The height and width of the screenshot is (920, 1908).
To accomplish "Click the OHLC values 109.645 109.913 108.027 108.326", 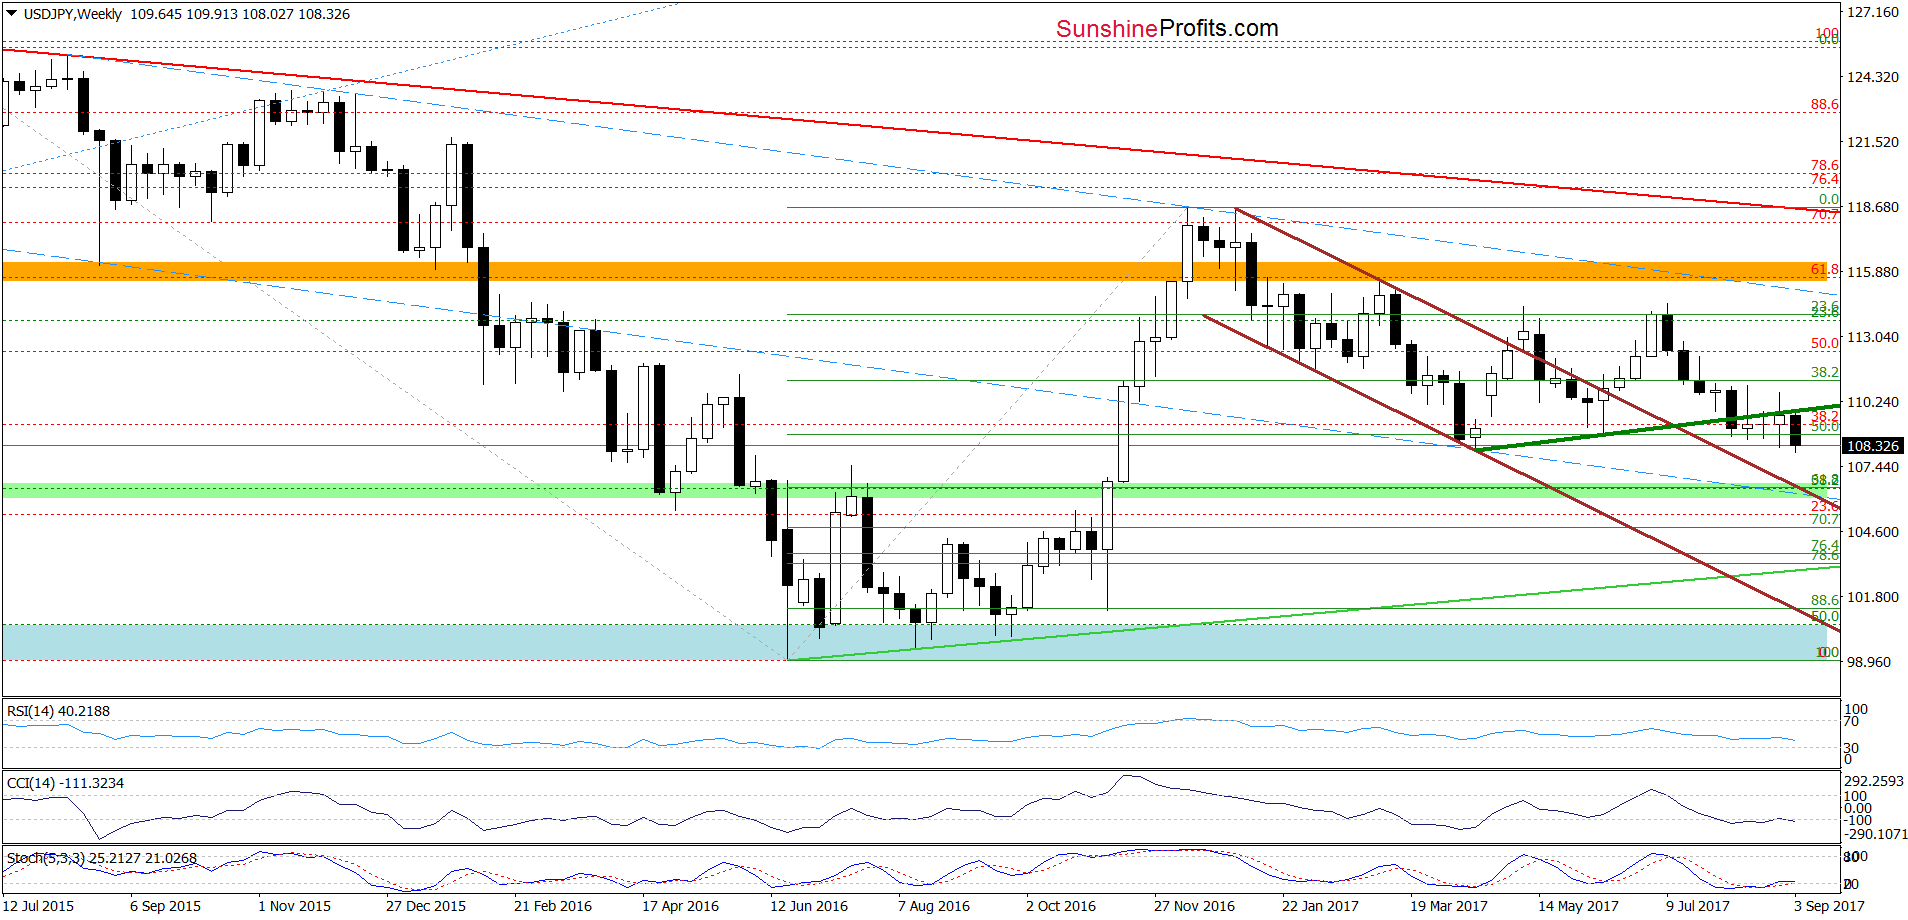I will [240, 14].
